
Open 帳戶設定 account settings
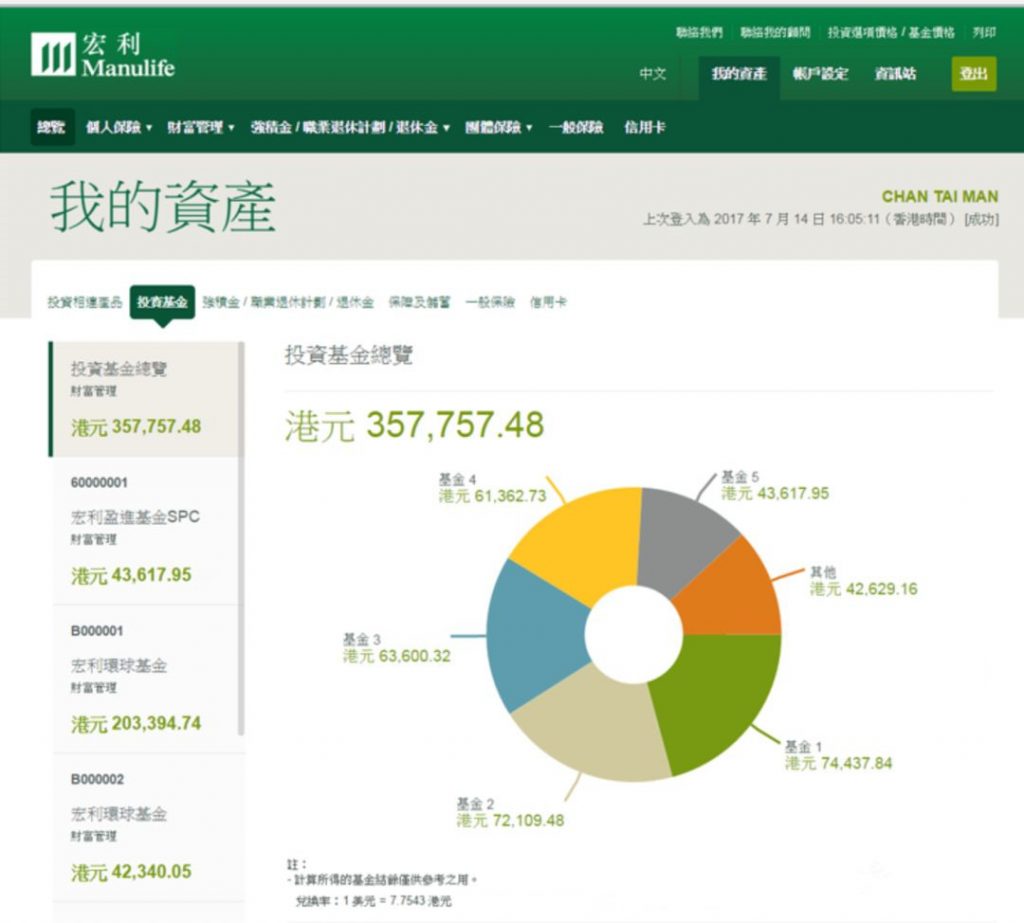[x=820, y=74]
